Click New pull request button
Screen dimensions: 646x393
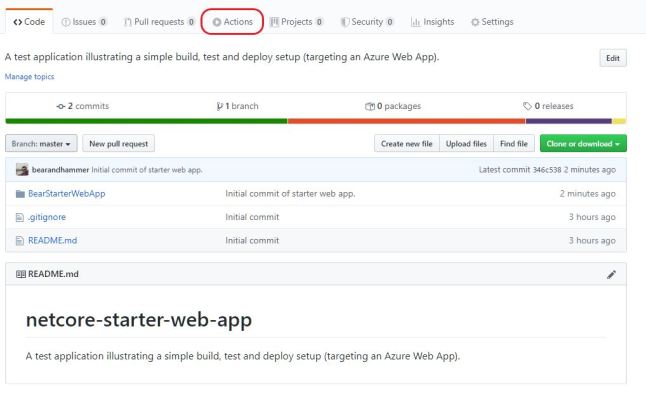(119, 143)
